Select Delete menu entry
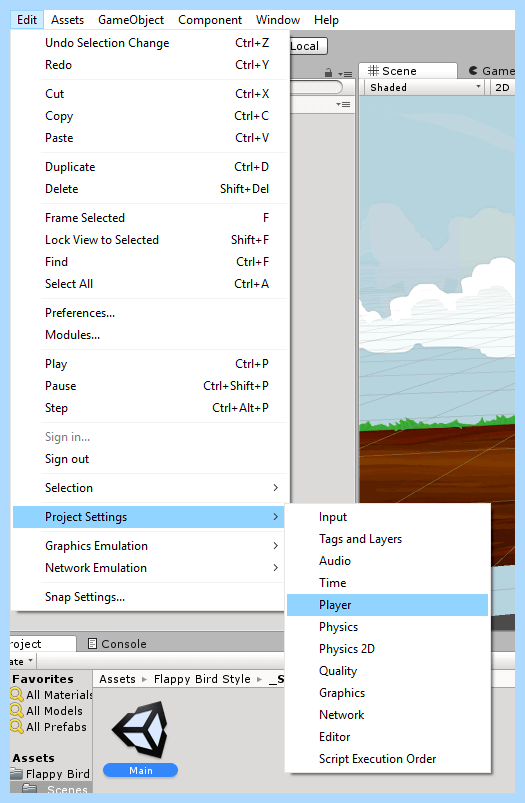 [151, 189]
